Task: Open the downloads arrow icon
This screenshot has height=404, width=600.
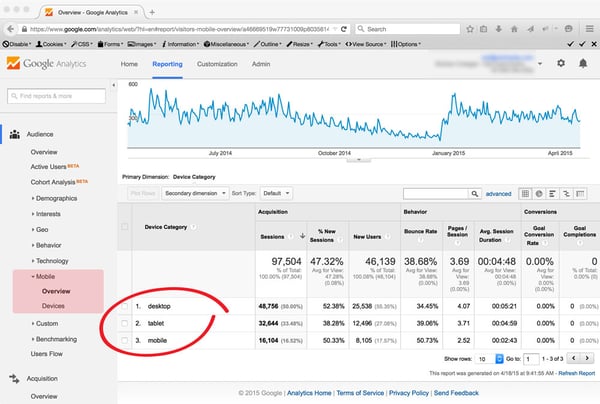Action: [x=499, y=29]
